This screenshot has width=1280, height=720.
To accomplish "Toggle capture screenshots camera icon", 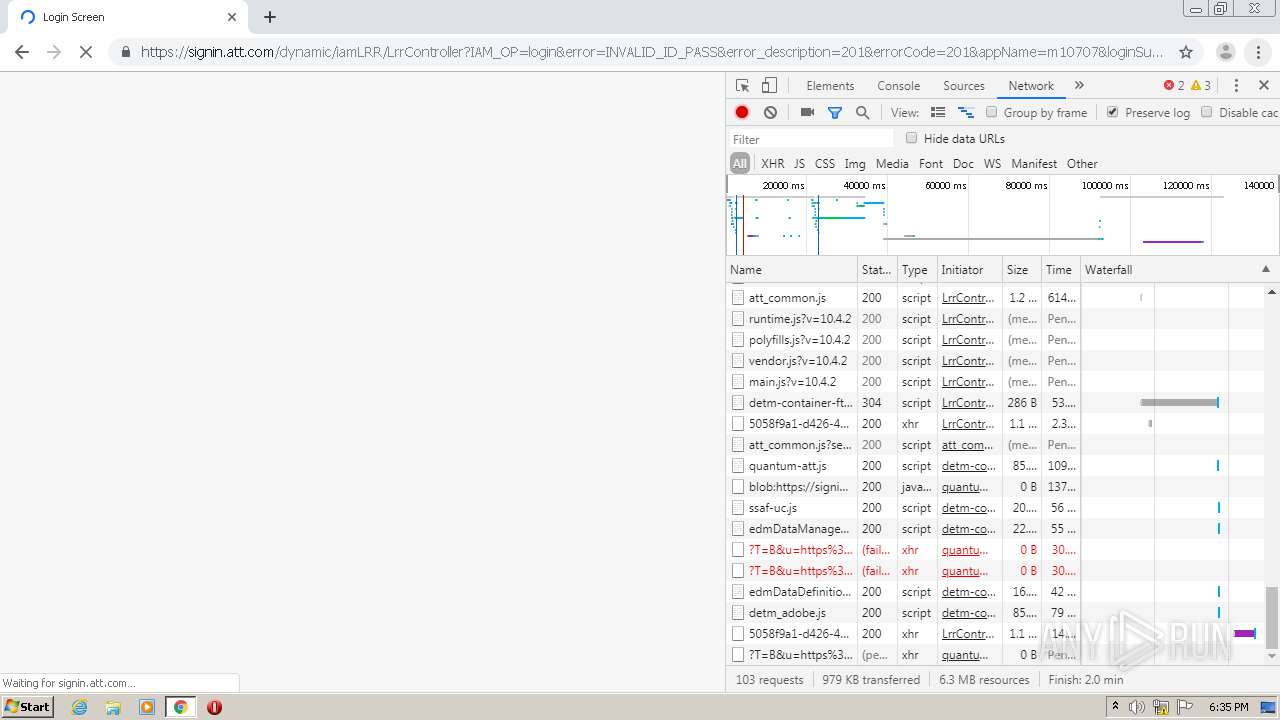I will (x=807, y=113).
